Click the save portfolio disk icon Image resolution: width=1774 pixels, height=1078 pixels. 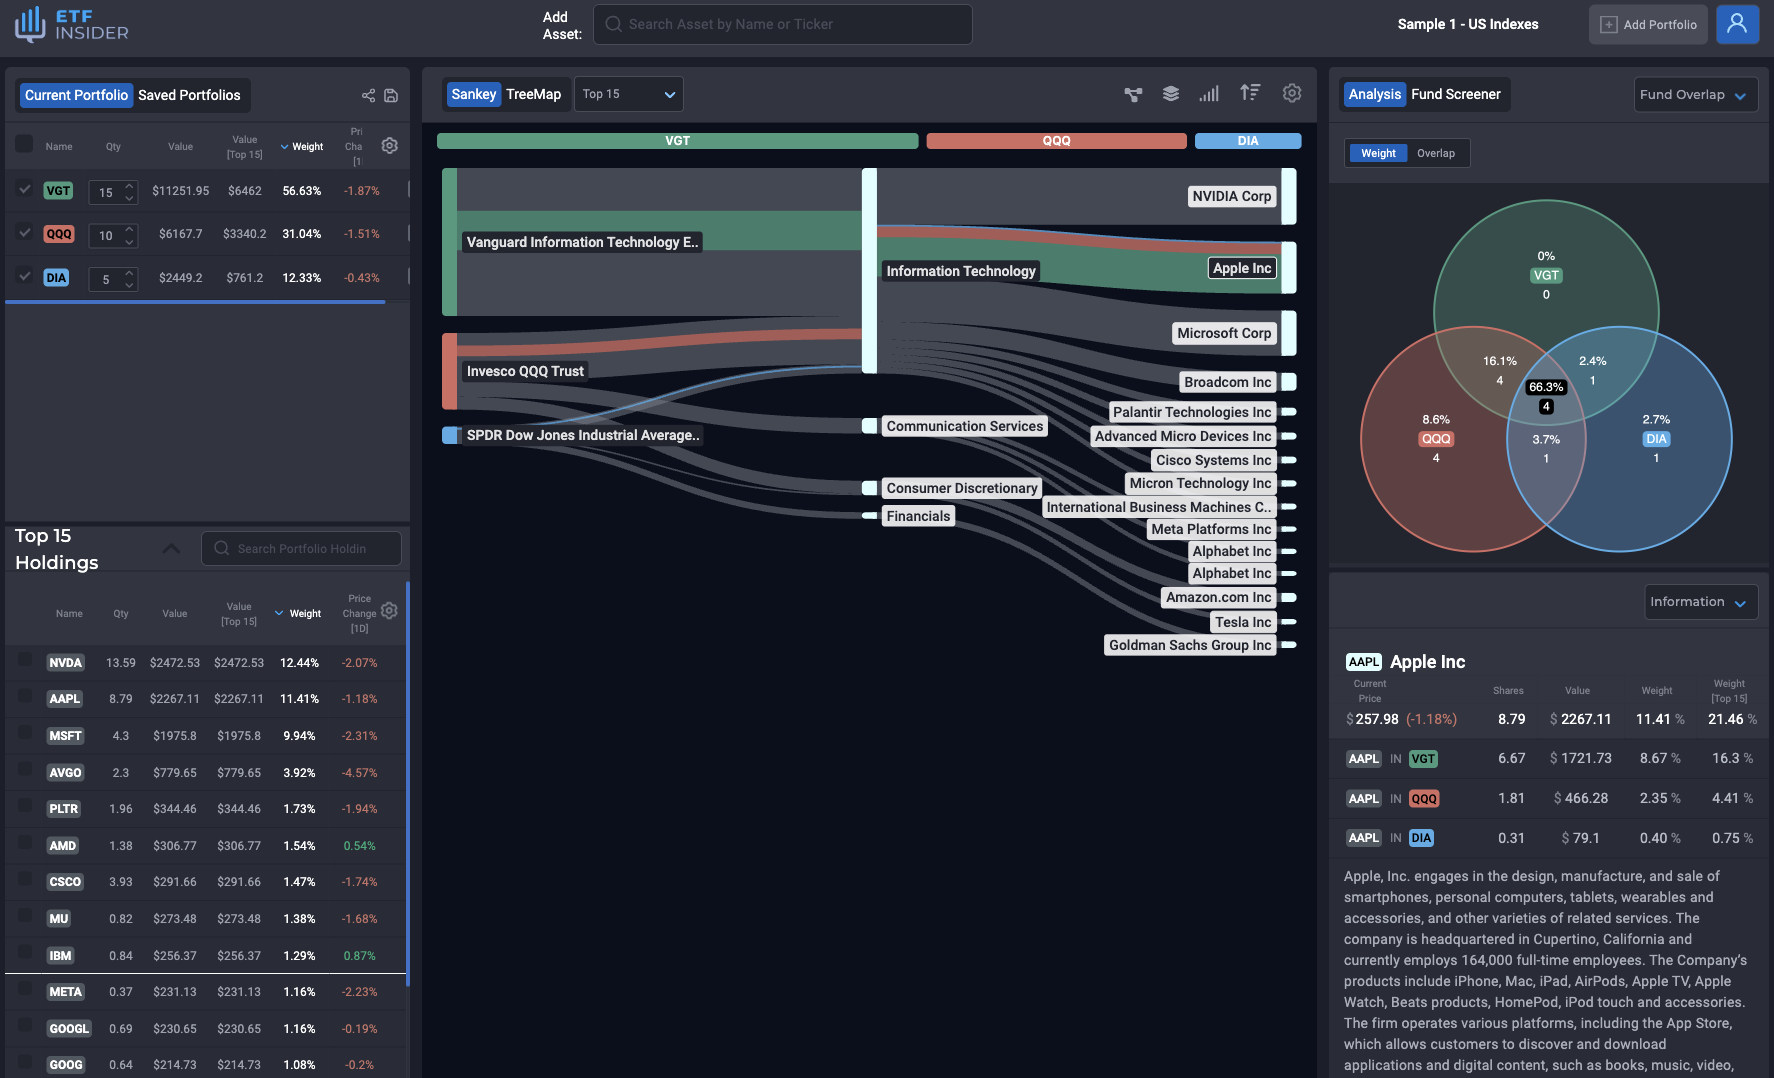(x=391, y=96)
